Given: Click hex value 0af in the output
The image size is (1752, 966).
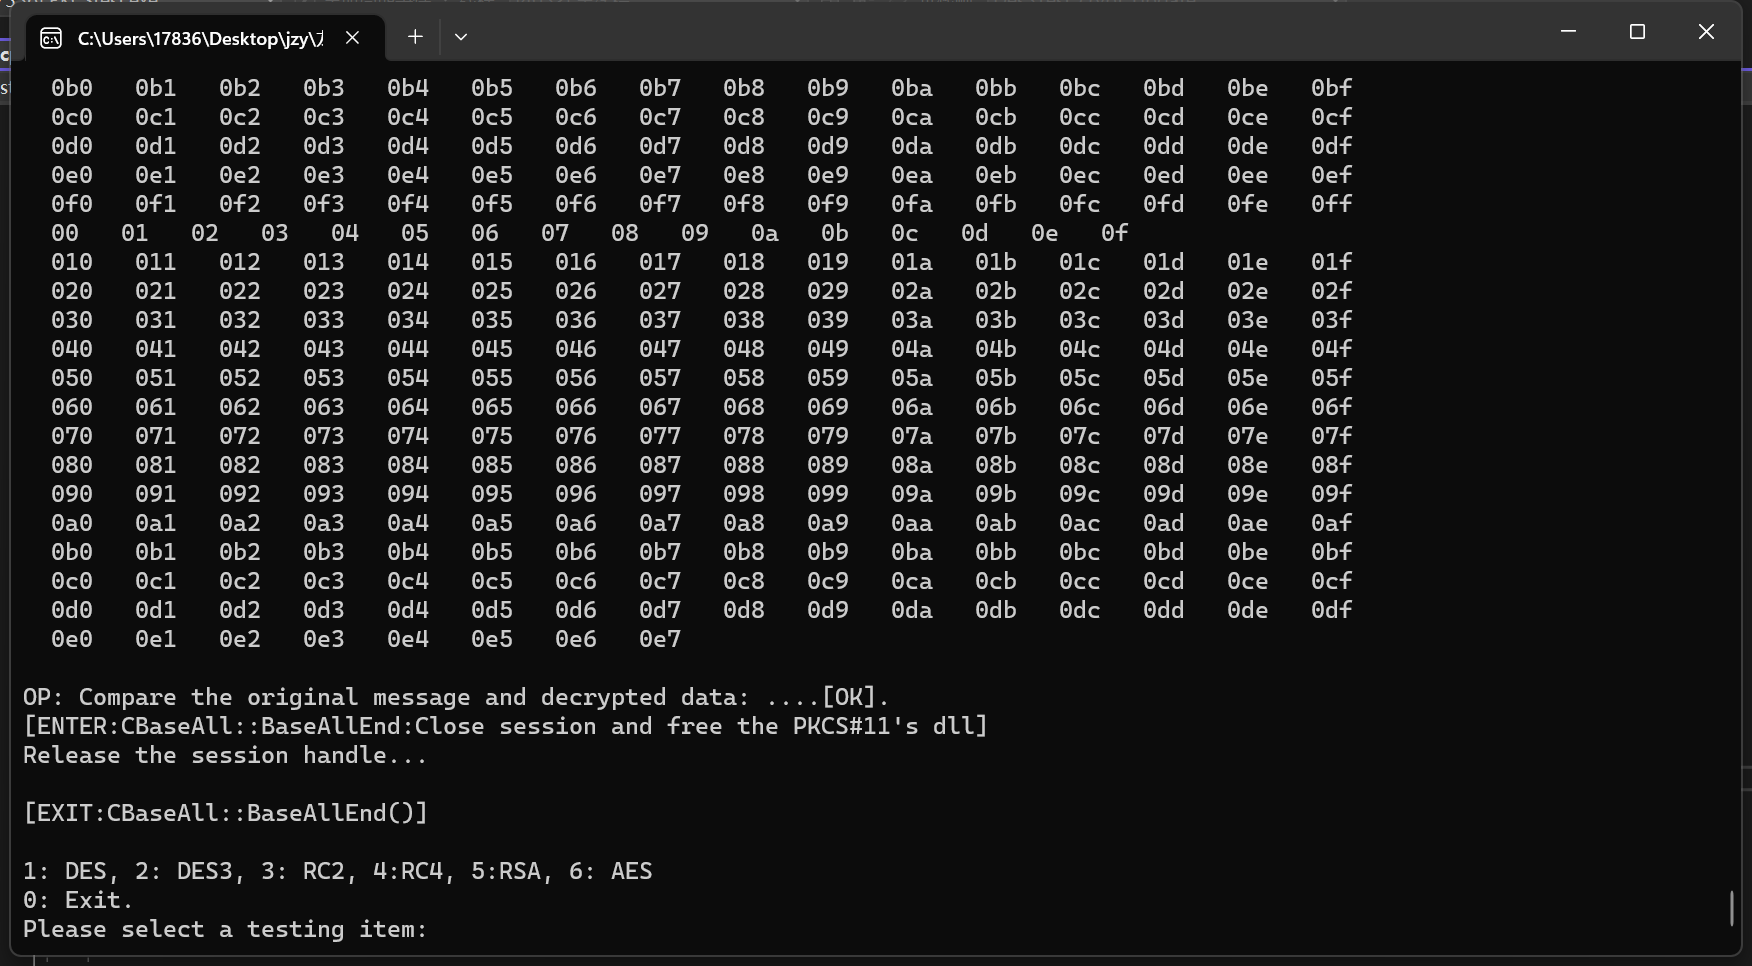Looking at the screenshot, I should pyautogui.click(x=1331, y=523).
